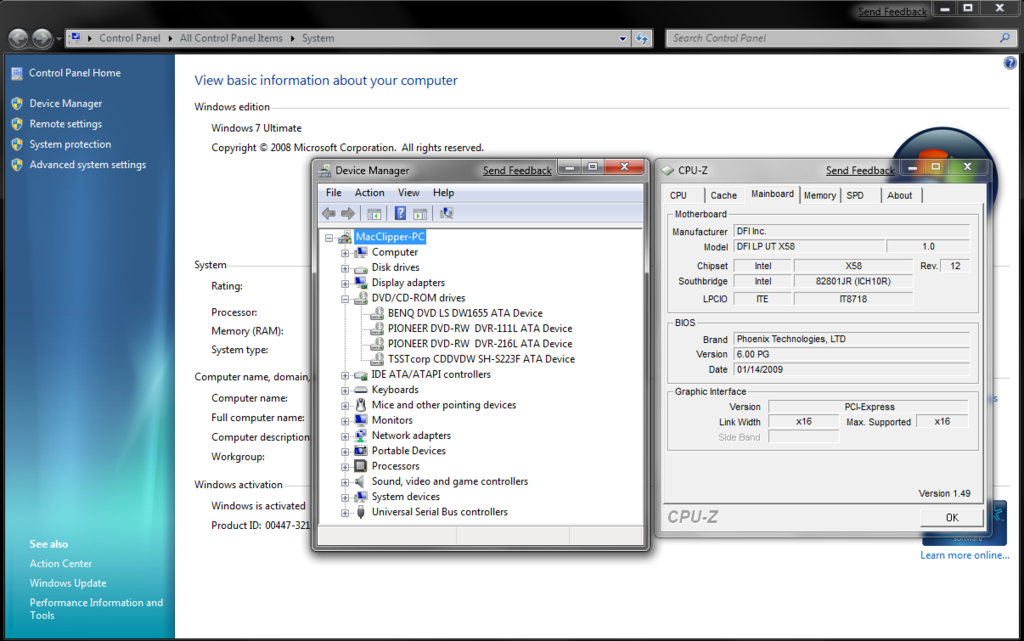1024x641 pixels.
Task: Click the Display adapters category icon
Action: coord(360,283)
